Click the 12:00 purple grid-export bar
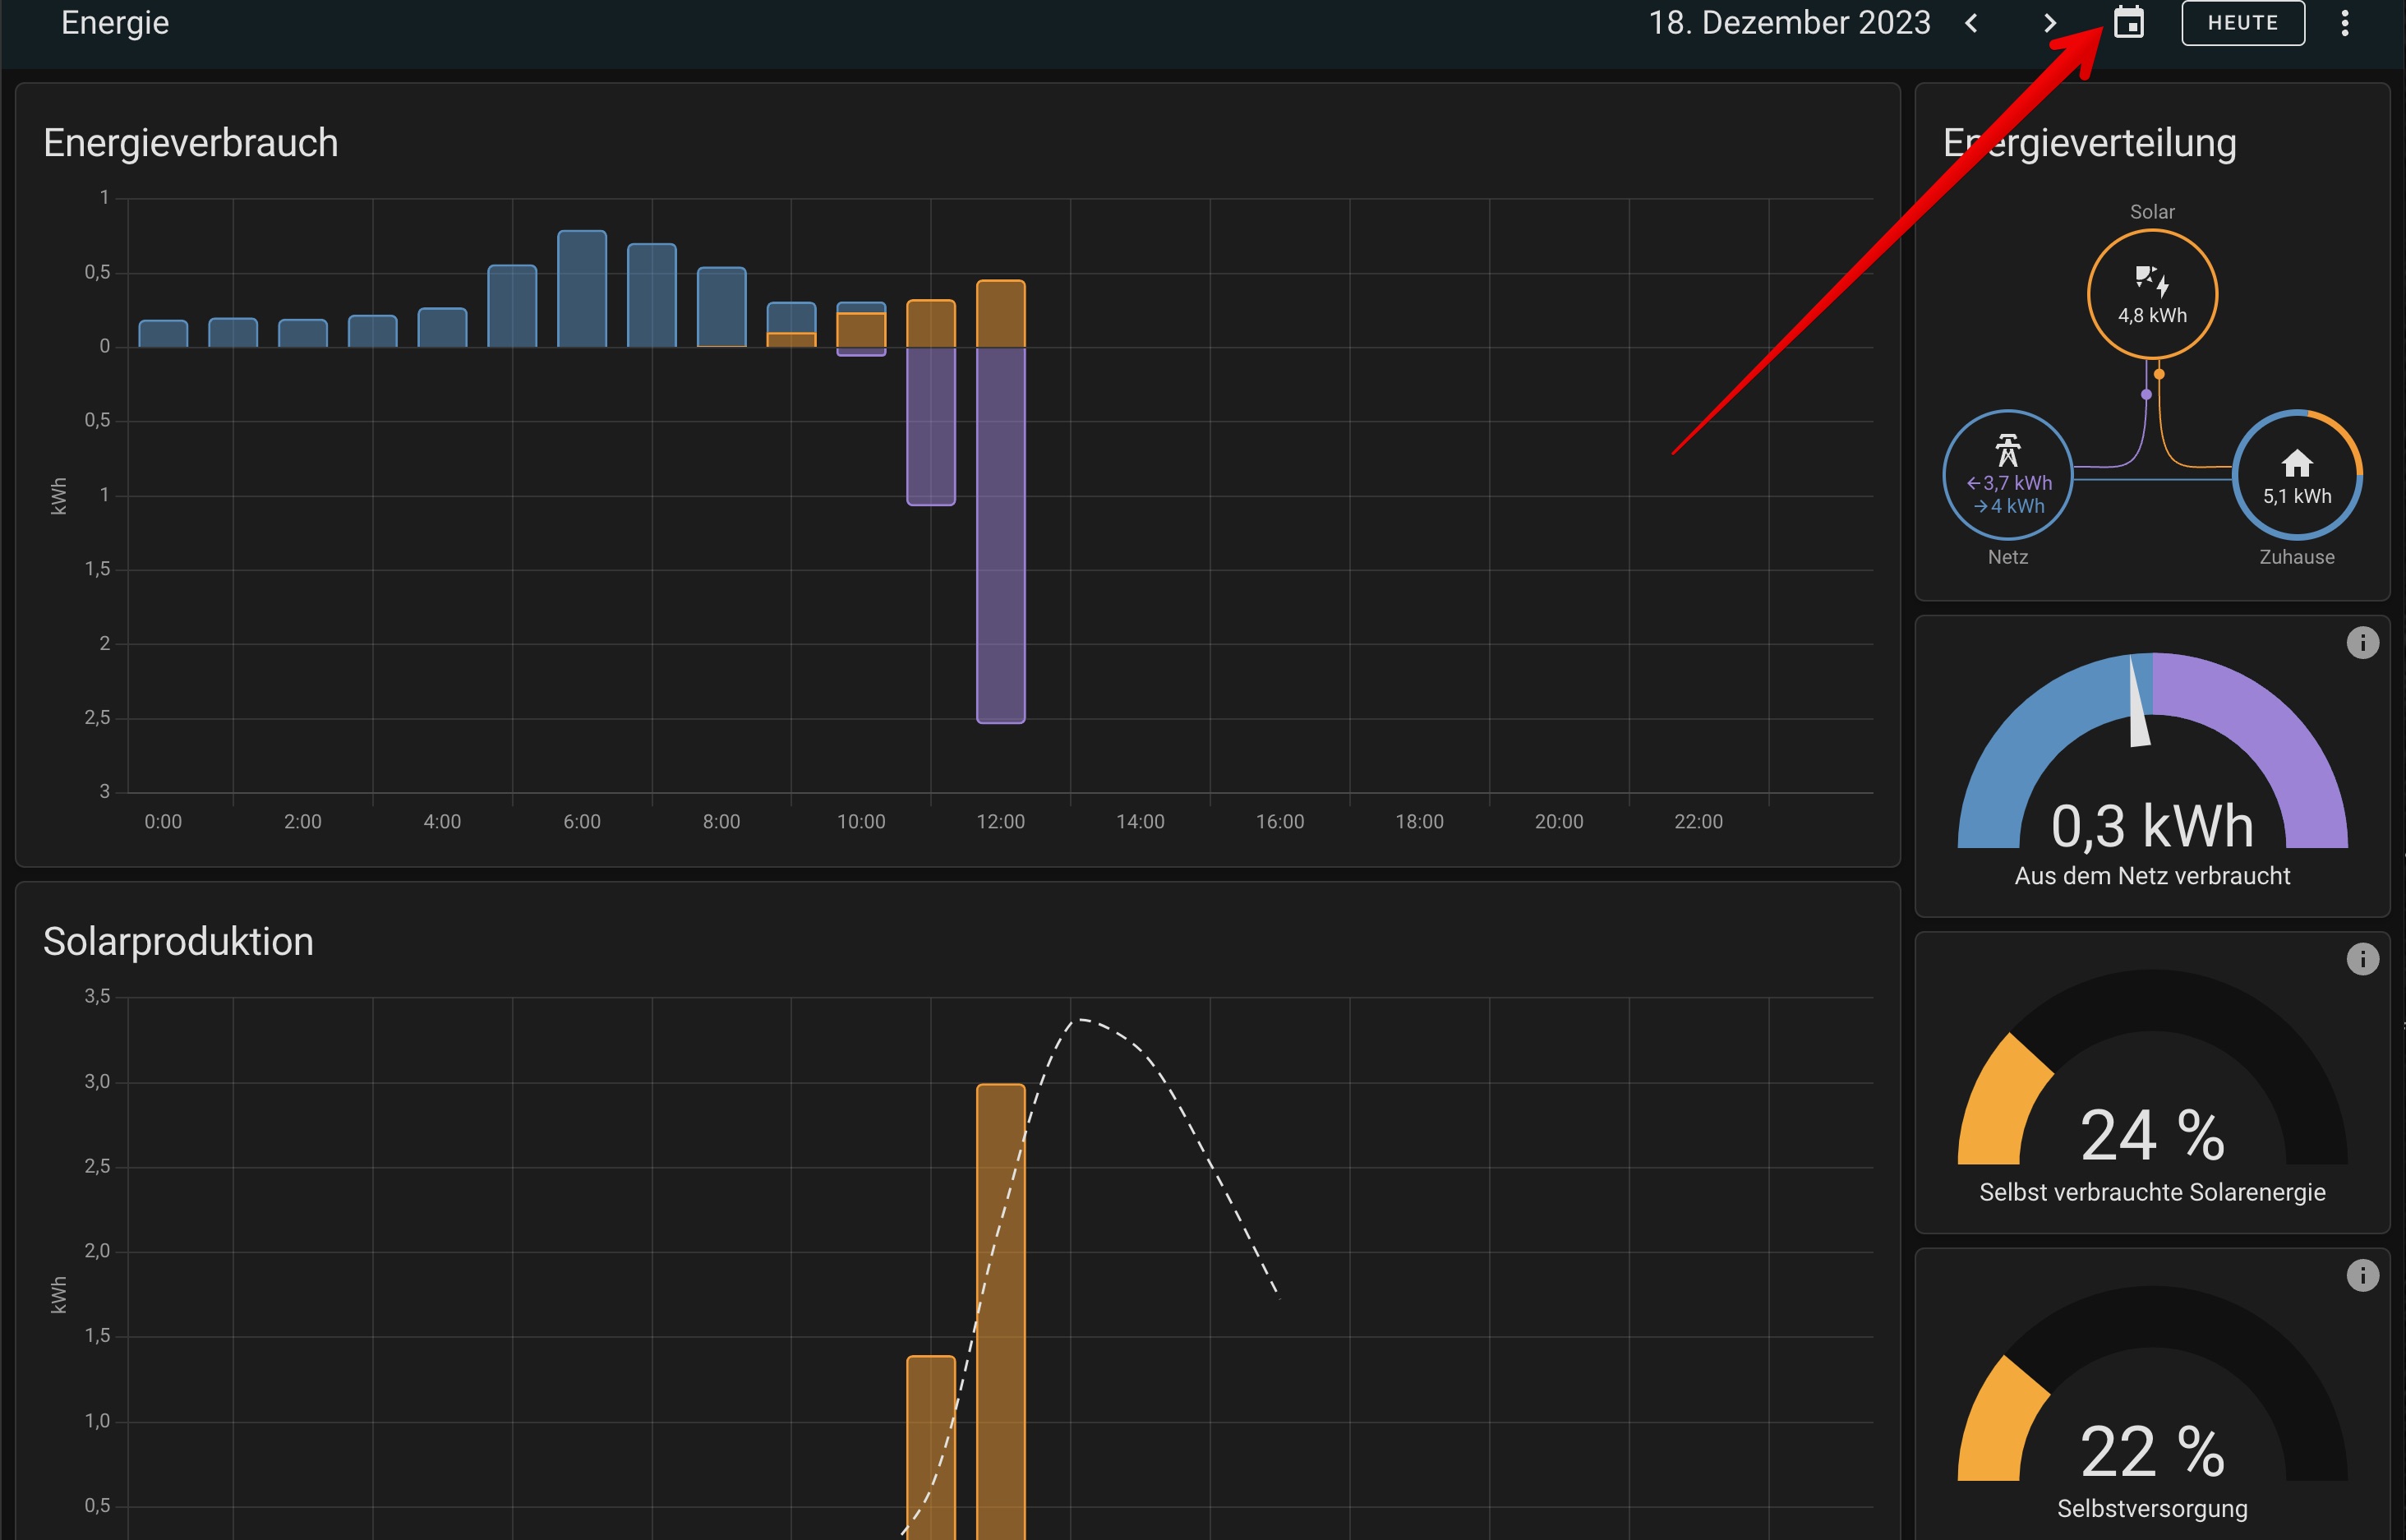The width and height of the screenshot is (2406, 1540). tap(1000, 535)
